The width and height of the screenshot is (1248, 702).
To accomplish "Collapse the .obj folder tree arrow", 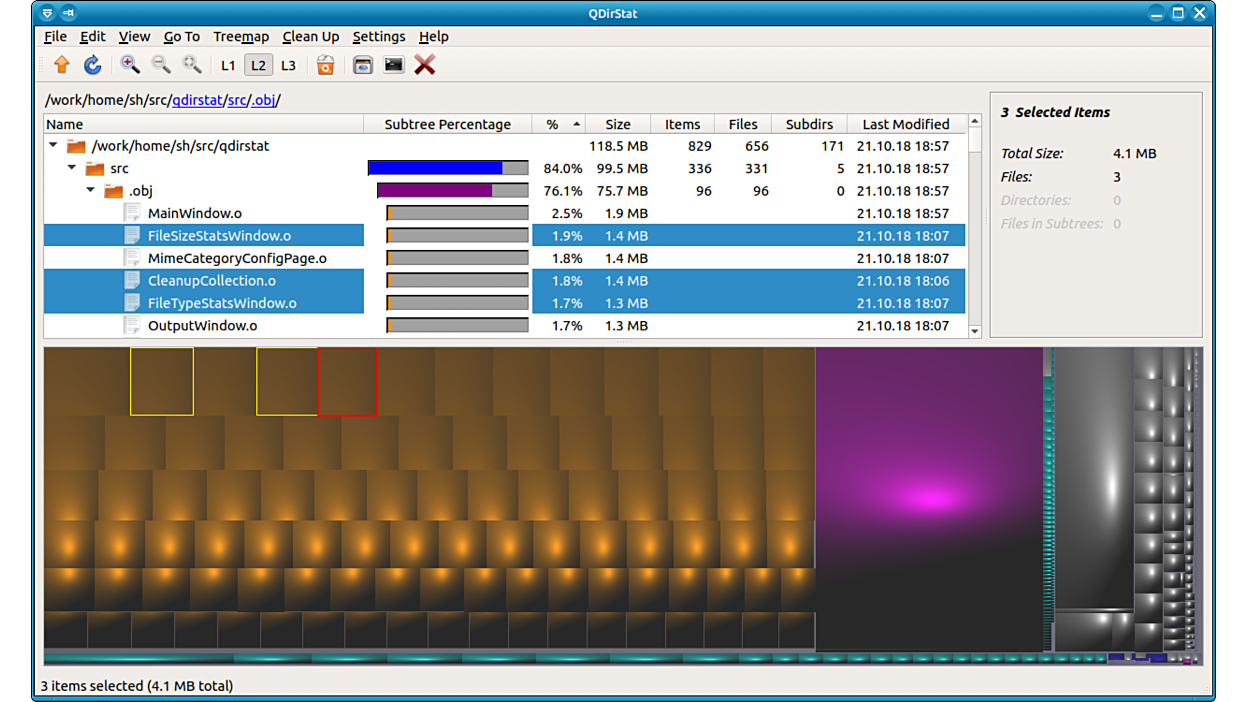I will pos(91,191).
